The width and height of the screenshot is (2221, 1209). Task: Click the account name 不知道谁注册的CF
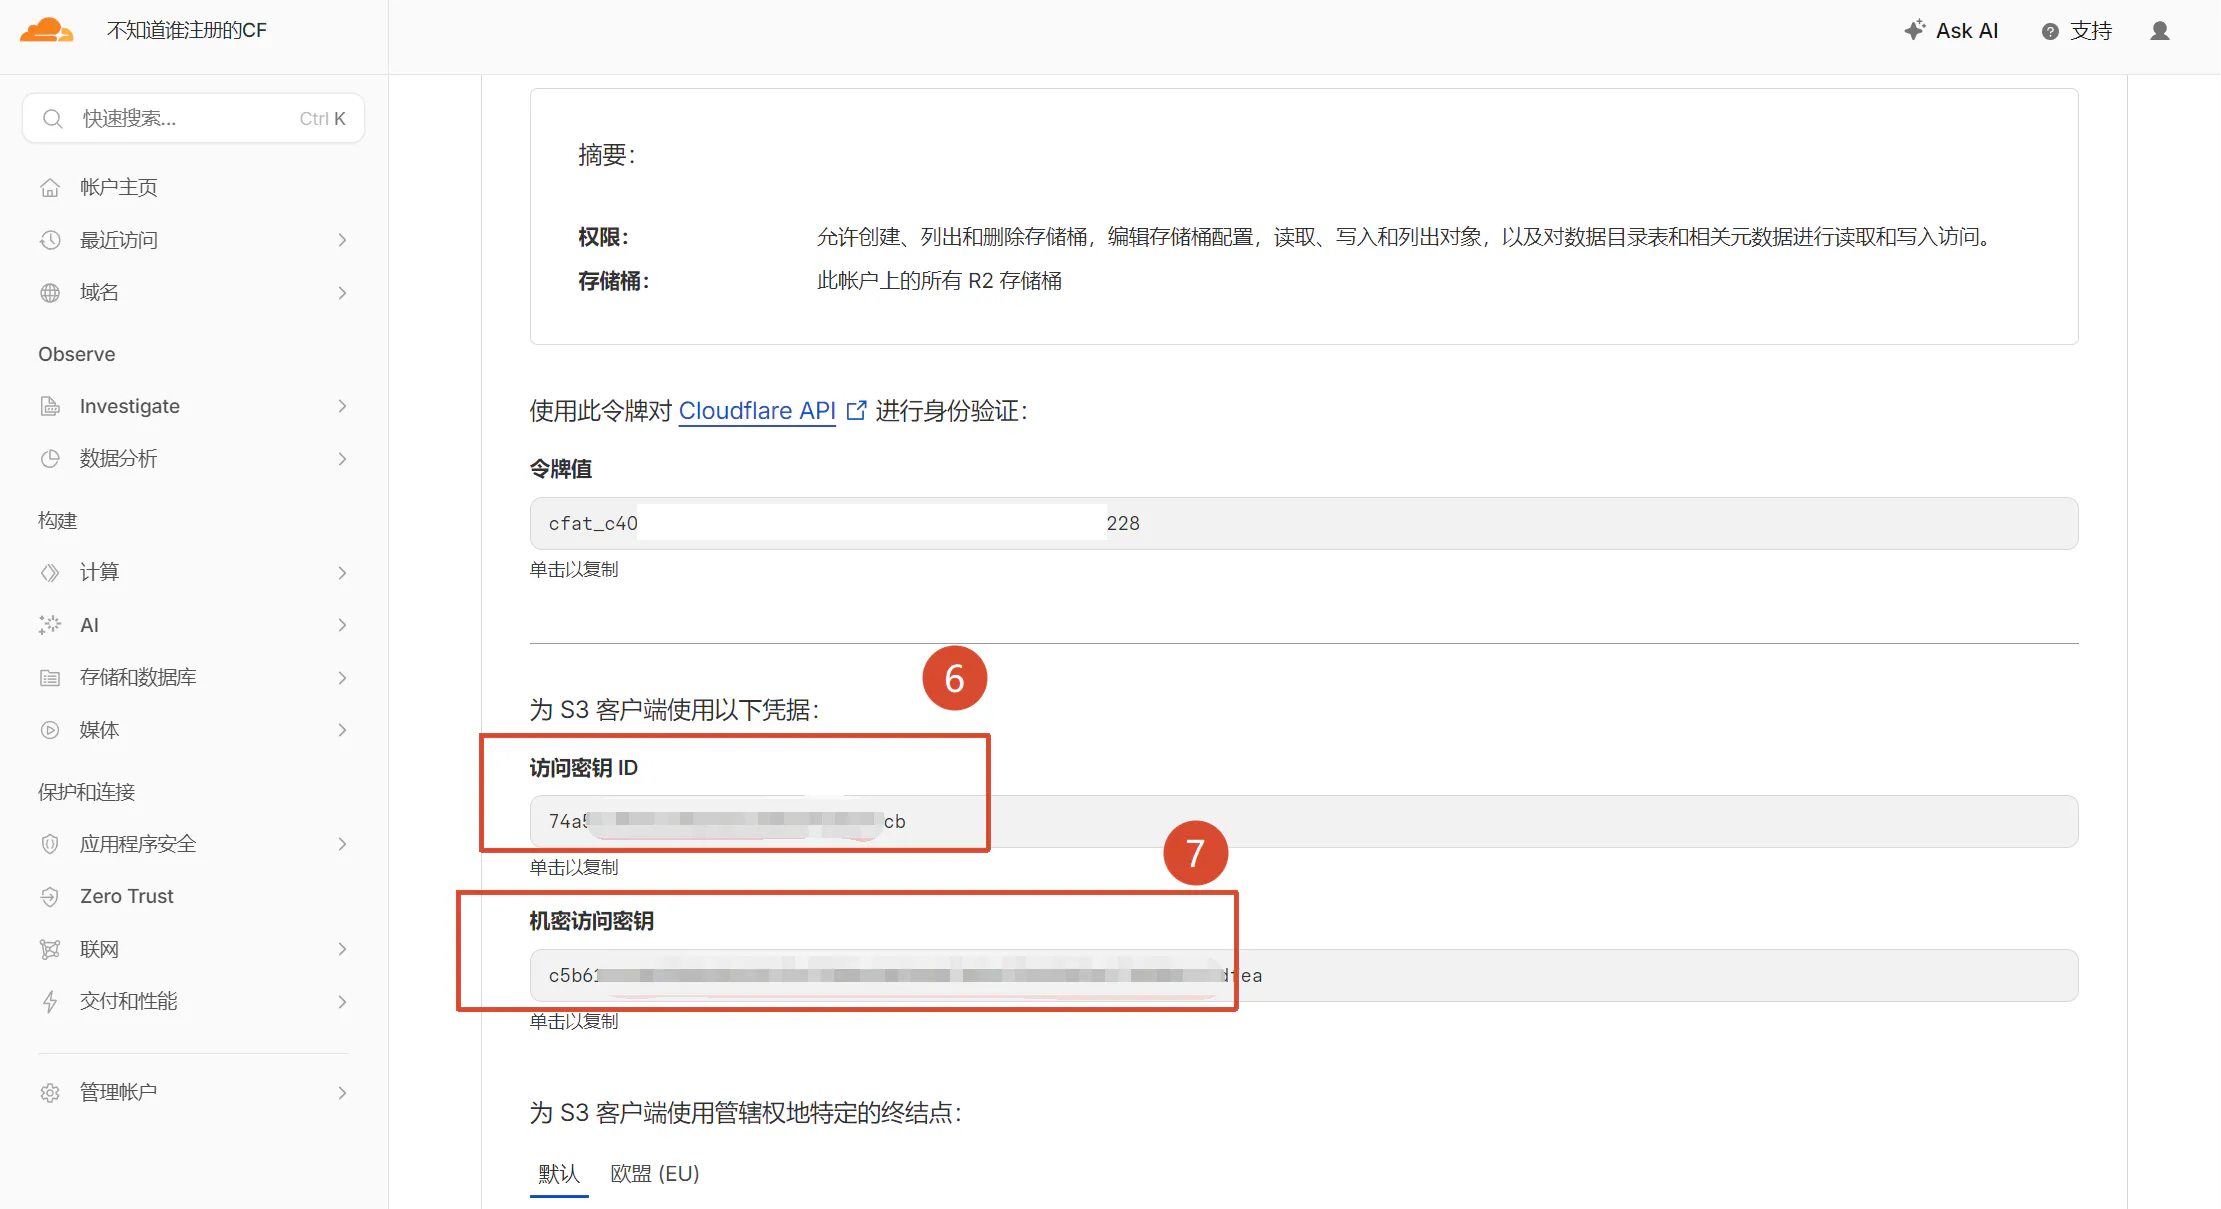(187, 31)
